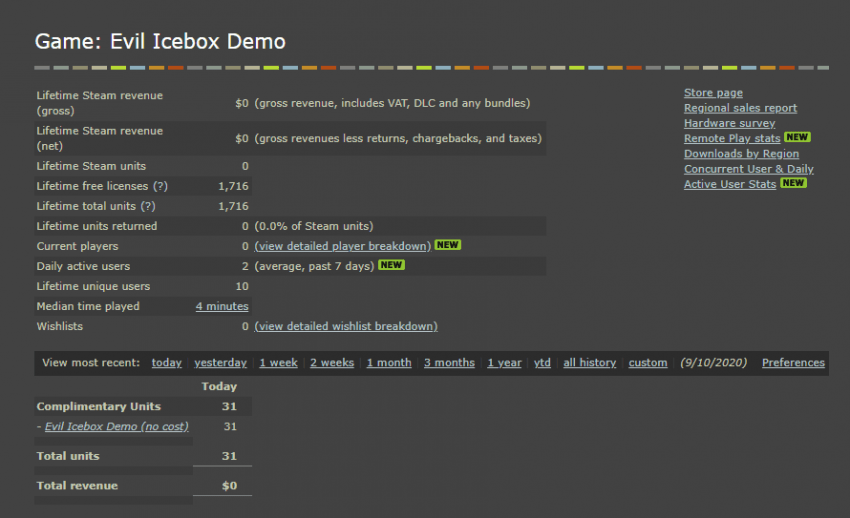Open the Hardware survey link
The width and height of the screenshot is (850, 518).
click(x=729, y=123)
